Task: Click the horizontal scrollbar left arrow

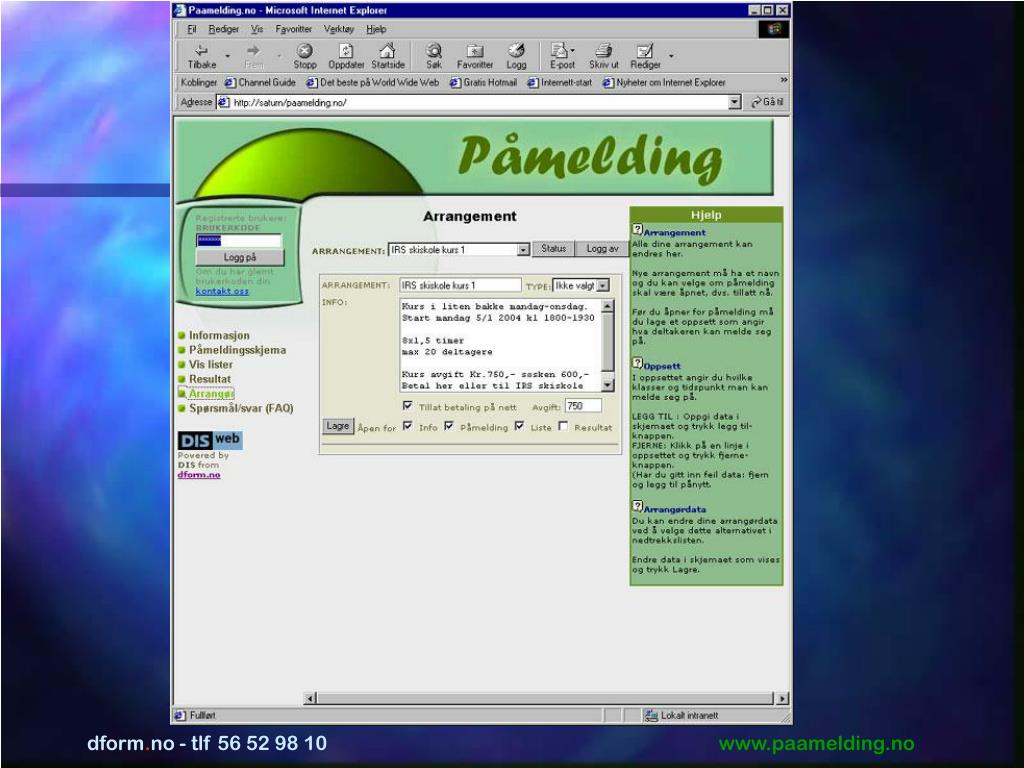Action: pos(310,698)
